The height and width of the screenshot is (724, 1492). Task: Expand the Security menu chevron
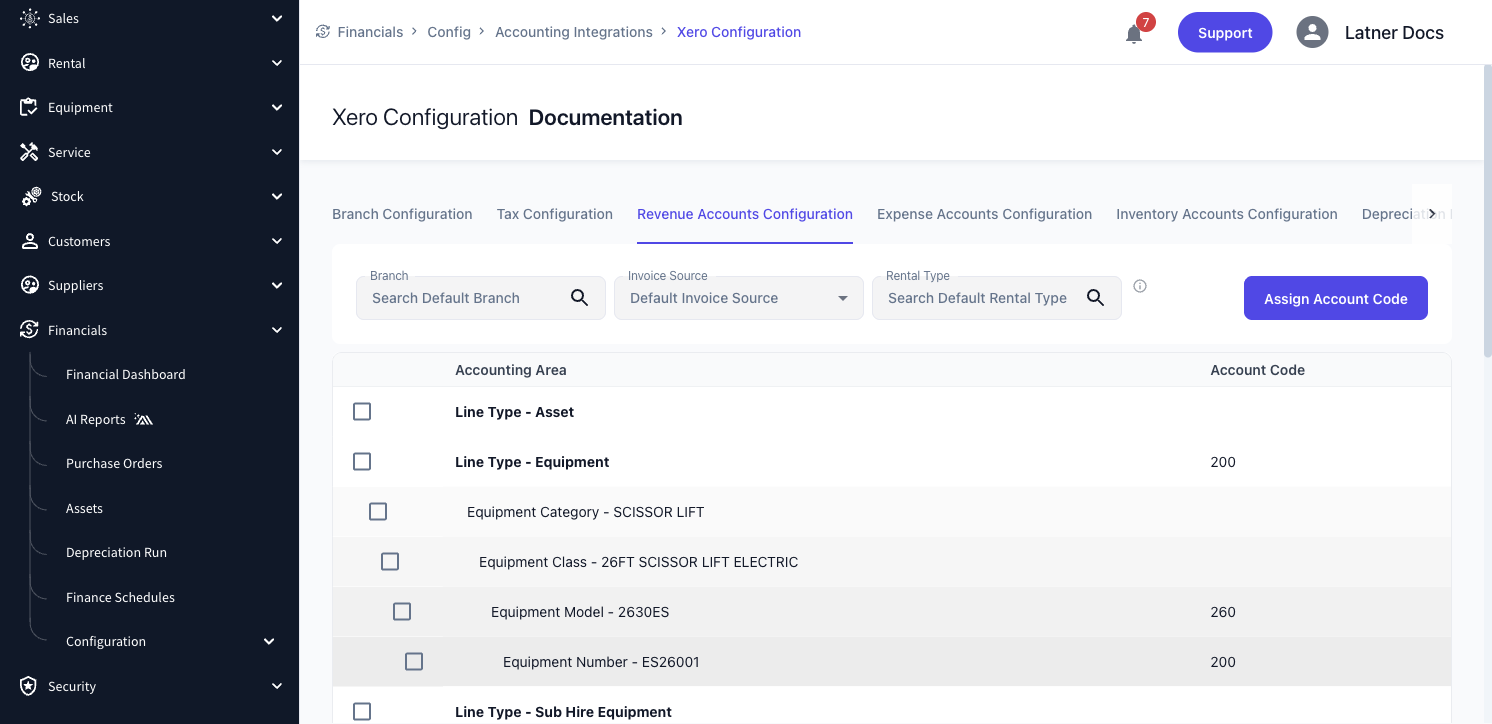[277, 686]
